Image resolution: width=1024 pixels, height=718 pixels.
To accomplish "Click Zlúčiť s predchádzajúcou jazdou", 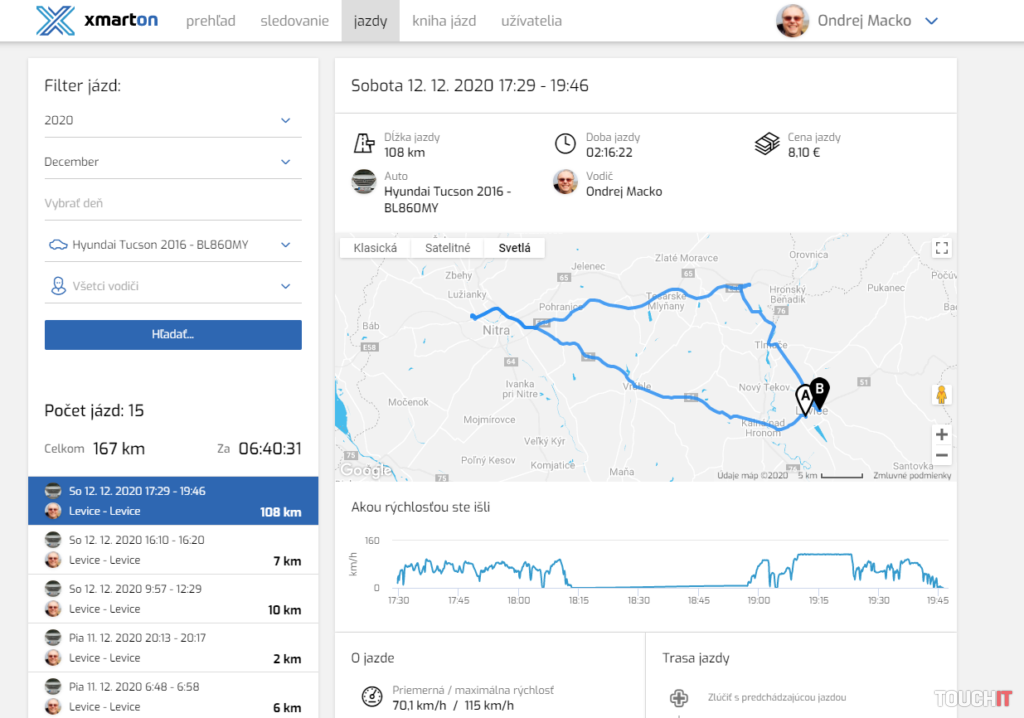I will click(776, 698).
